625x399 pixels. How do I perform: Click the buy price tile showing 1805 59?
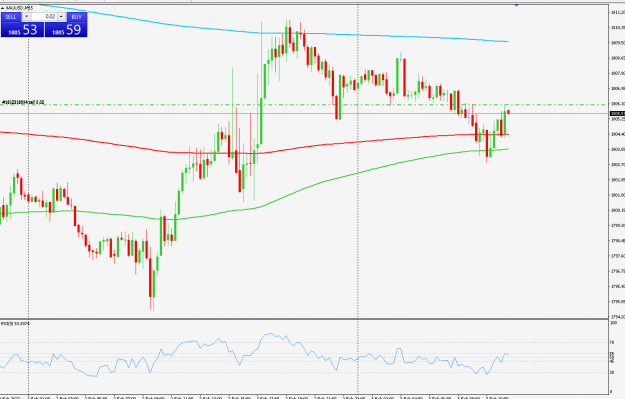pos(66,29)
